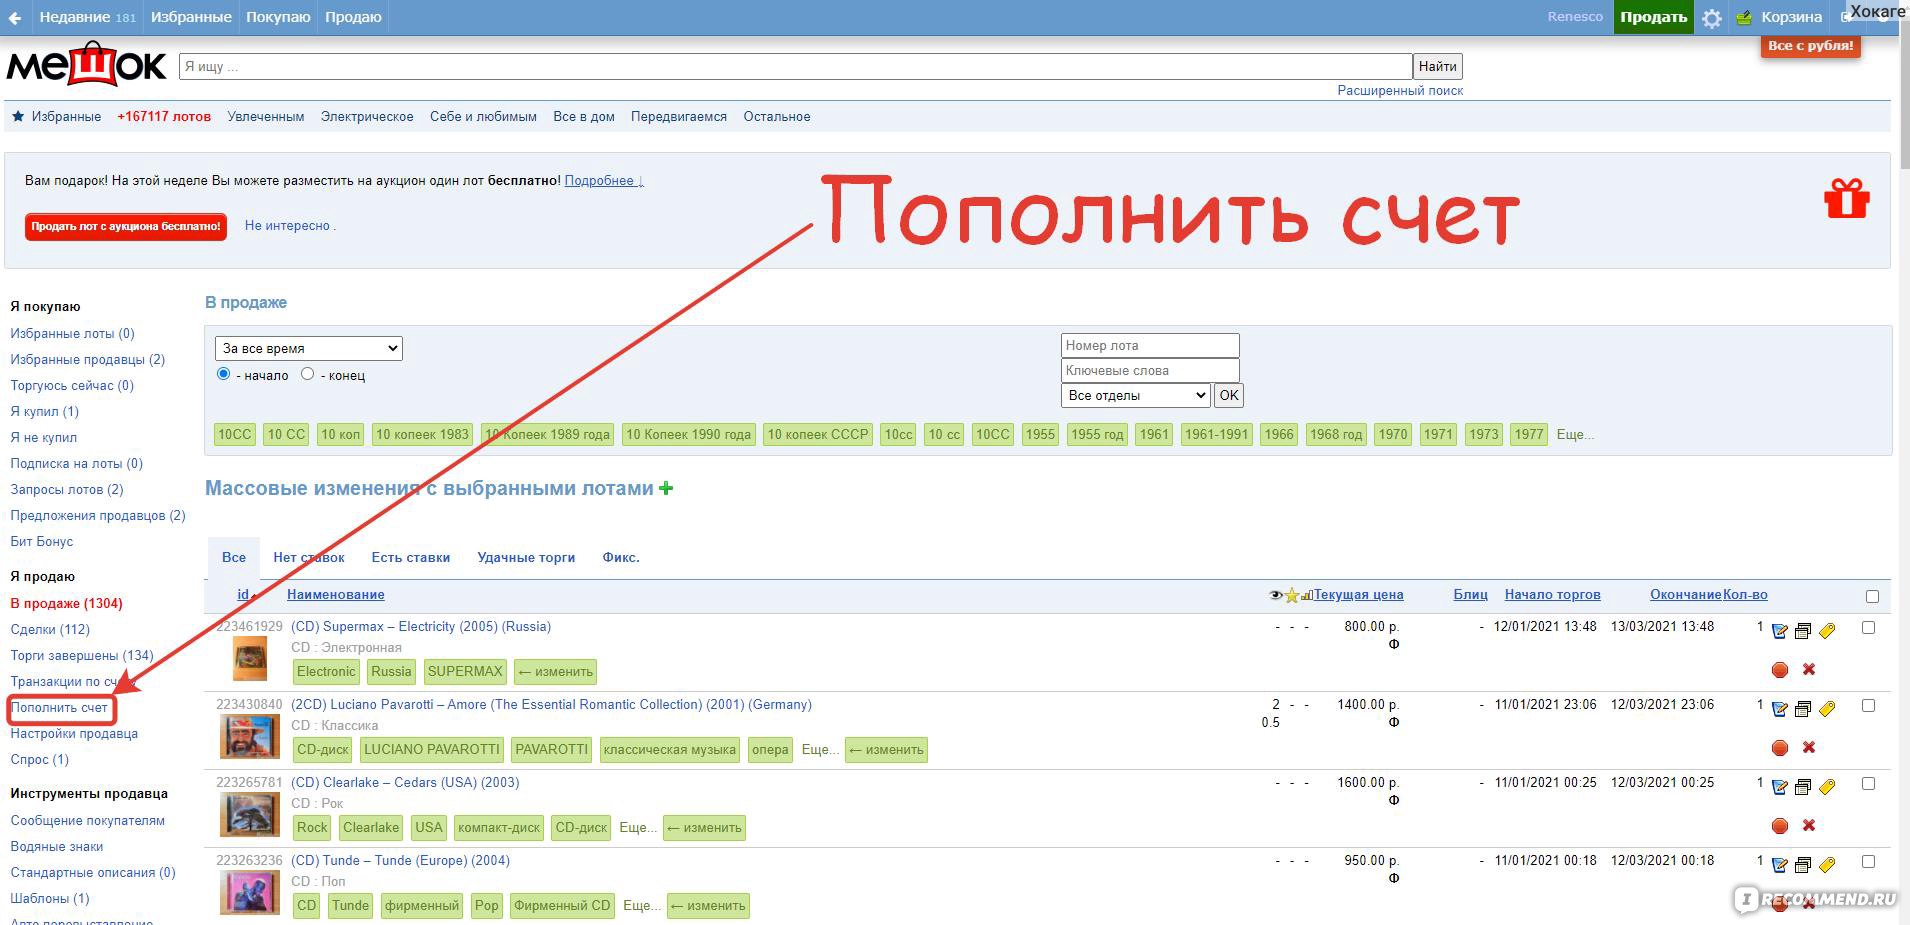Screen dimensions: 1910x925
Task: Switch to the 'Все' tab
Action: [234, 557]
